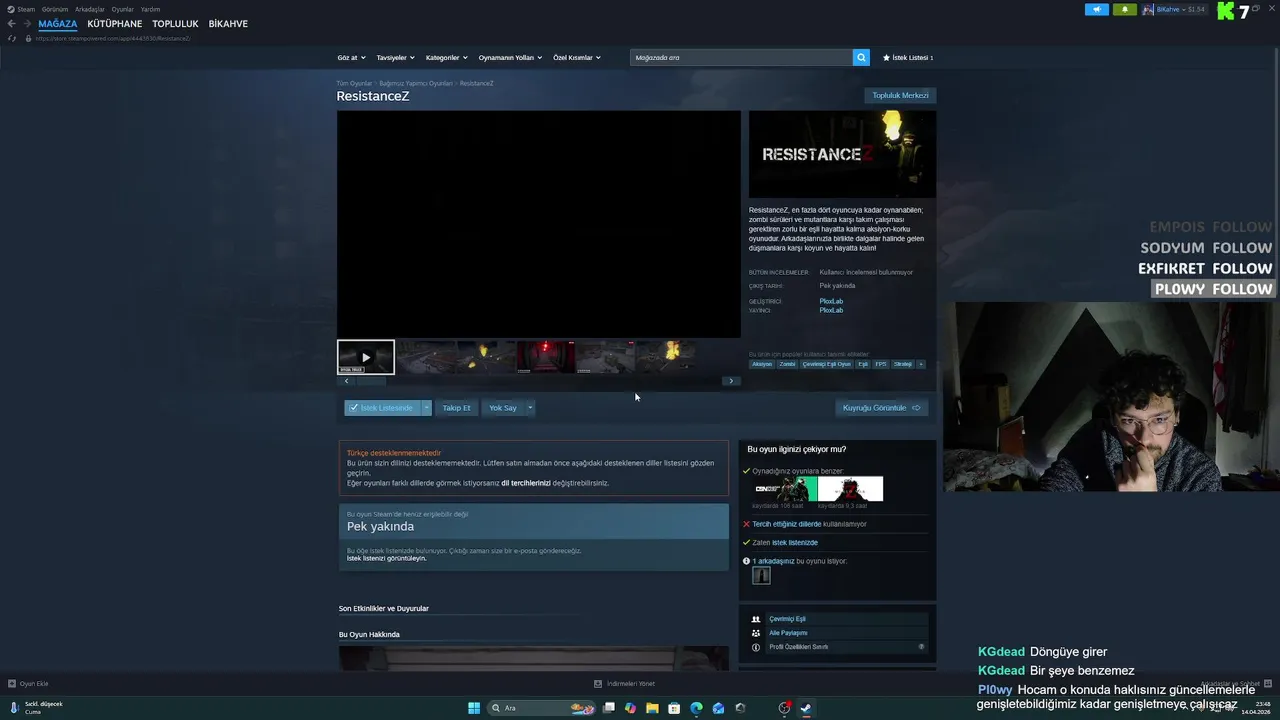Screen dimensions: 1280x720
Task: Open Microsoft Store from the taskbar
Action: click(x=674, y=708)
